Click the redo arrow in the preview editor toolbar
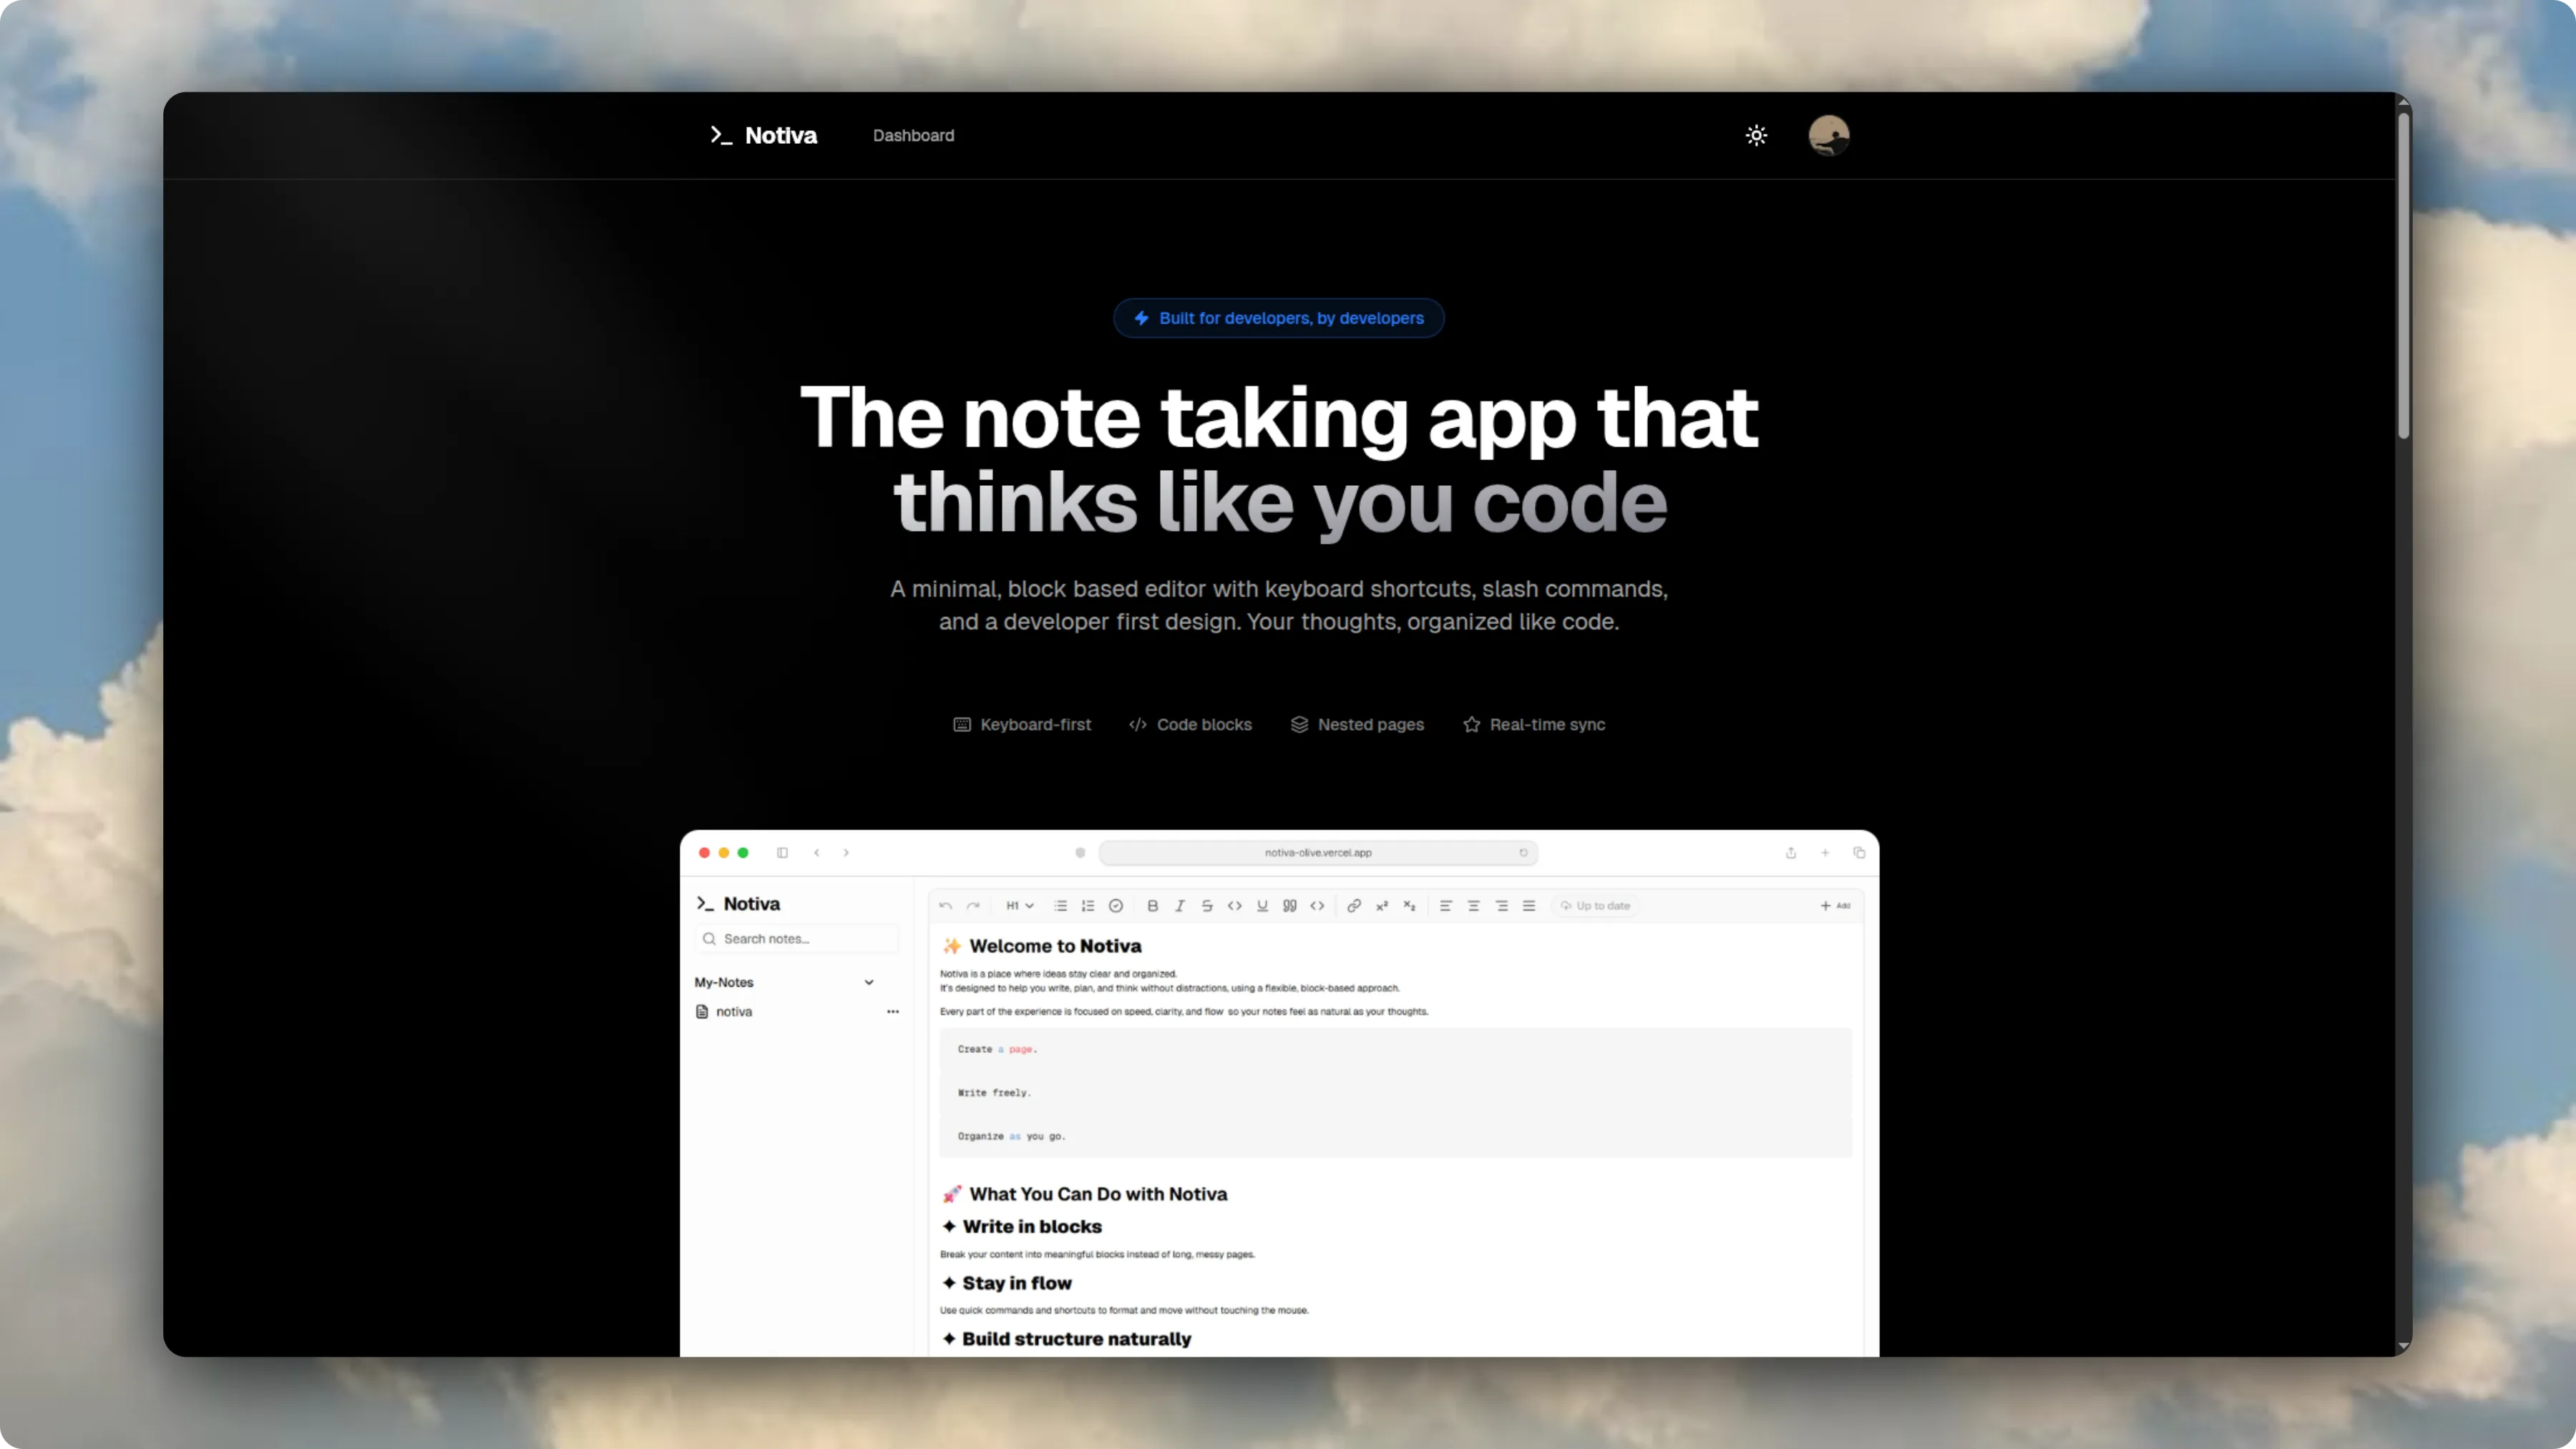Viewport: 2576px width, 1449px height. click(973, 906)
